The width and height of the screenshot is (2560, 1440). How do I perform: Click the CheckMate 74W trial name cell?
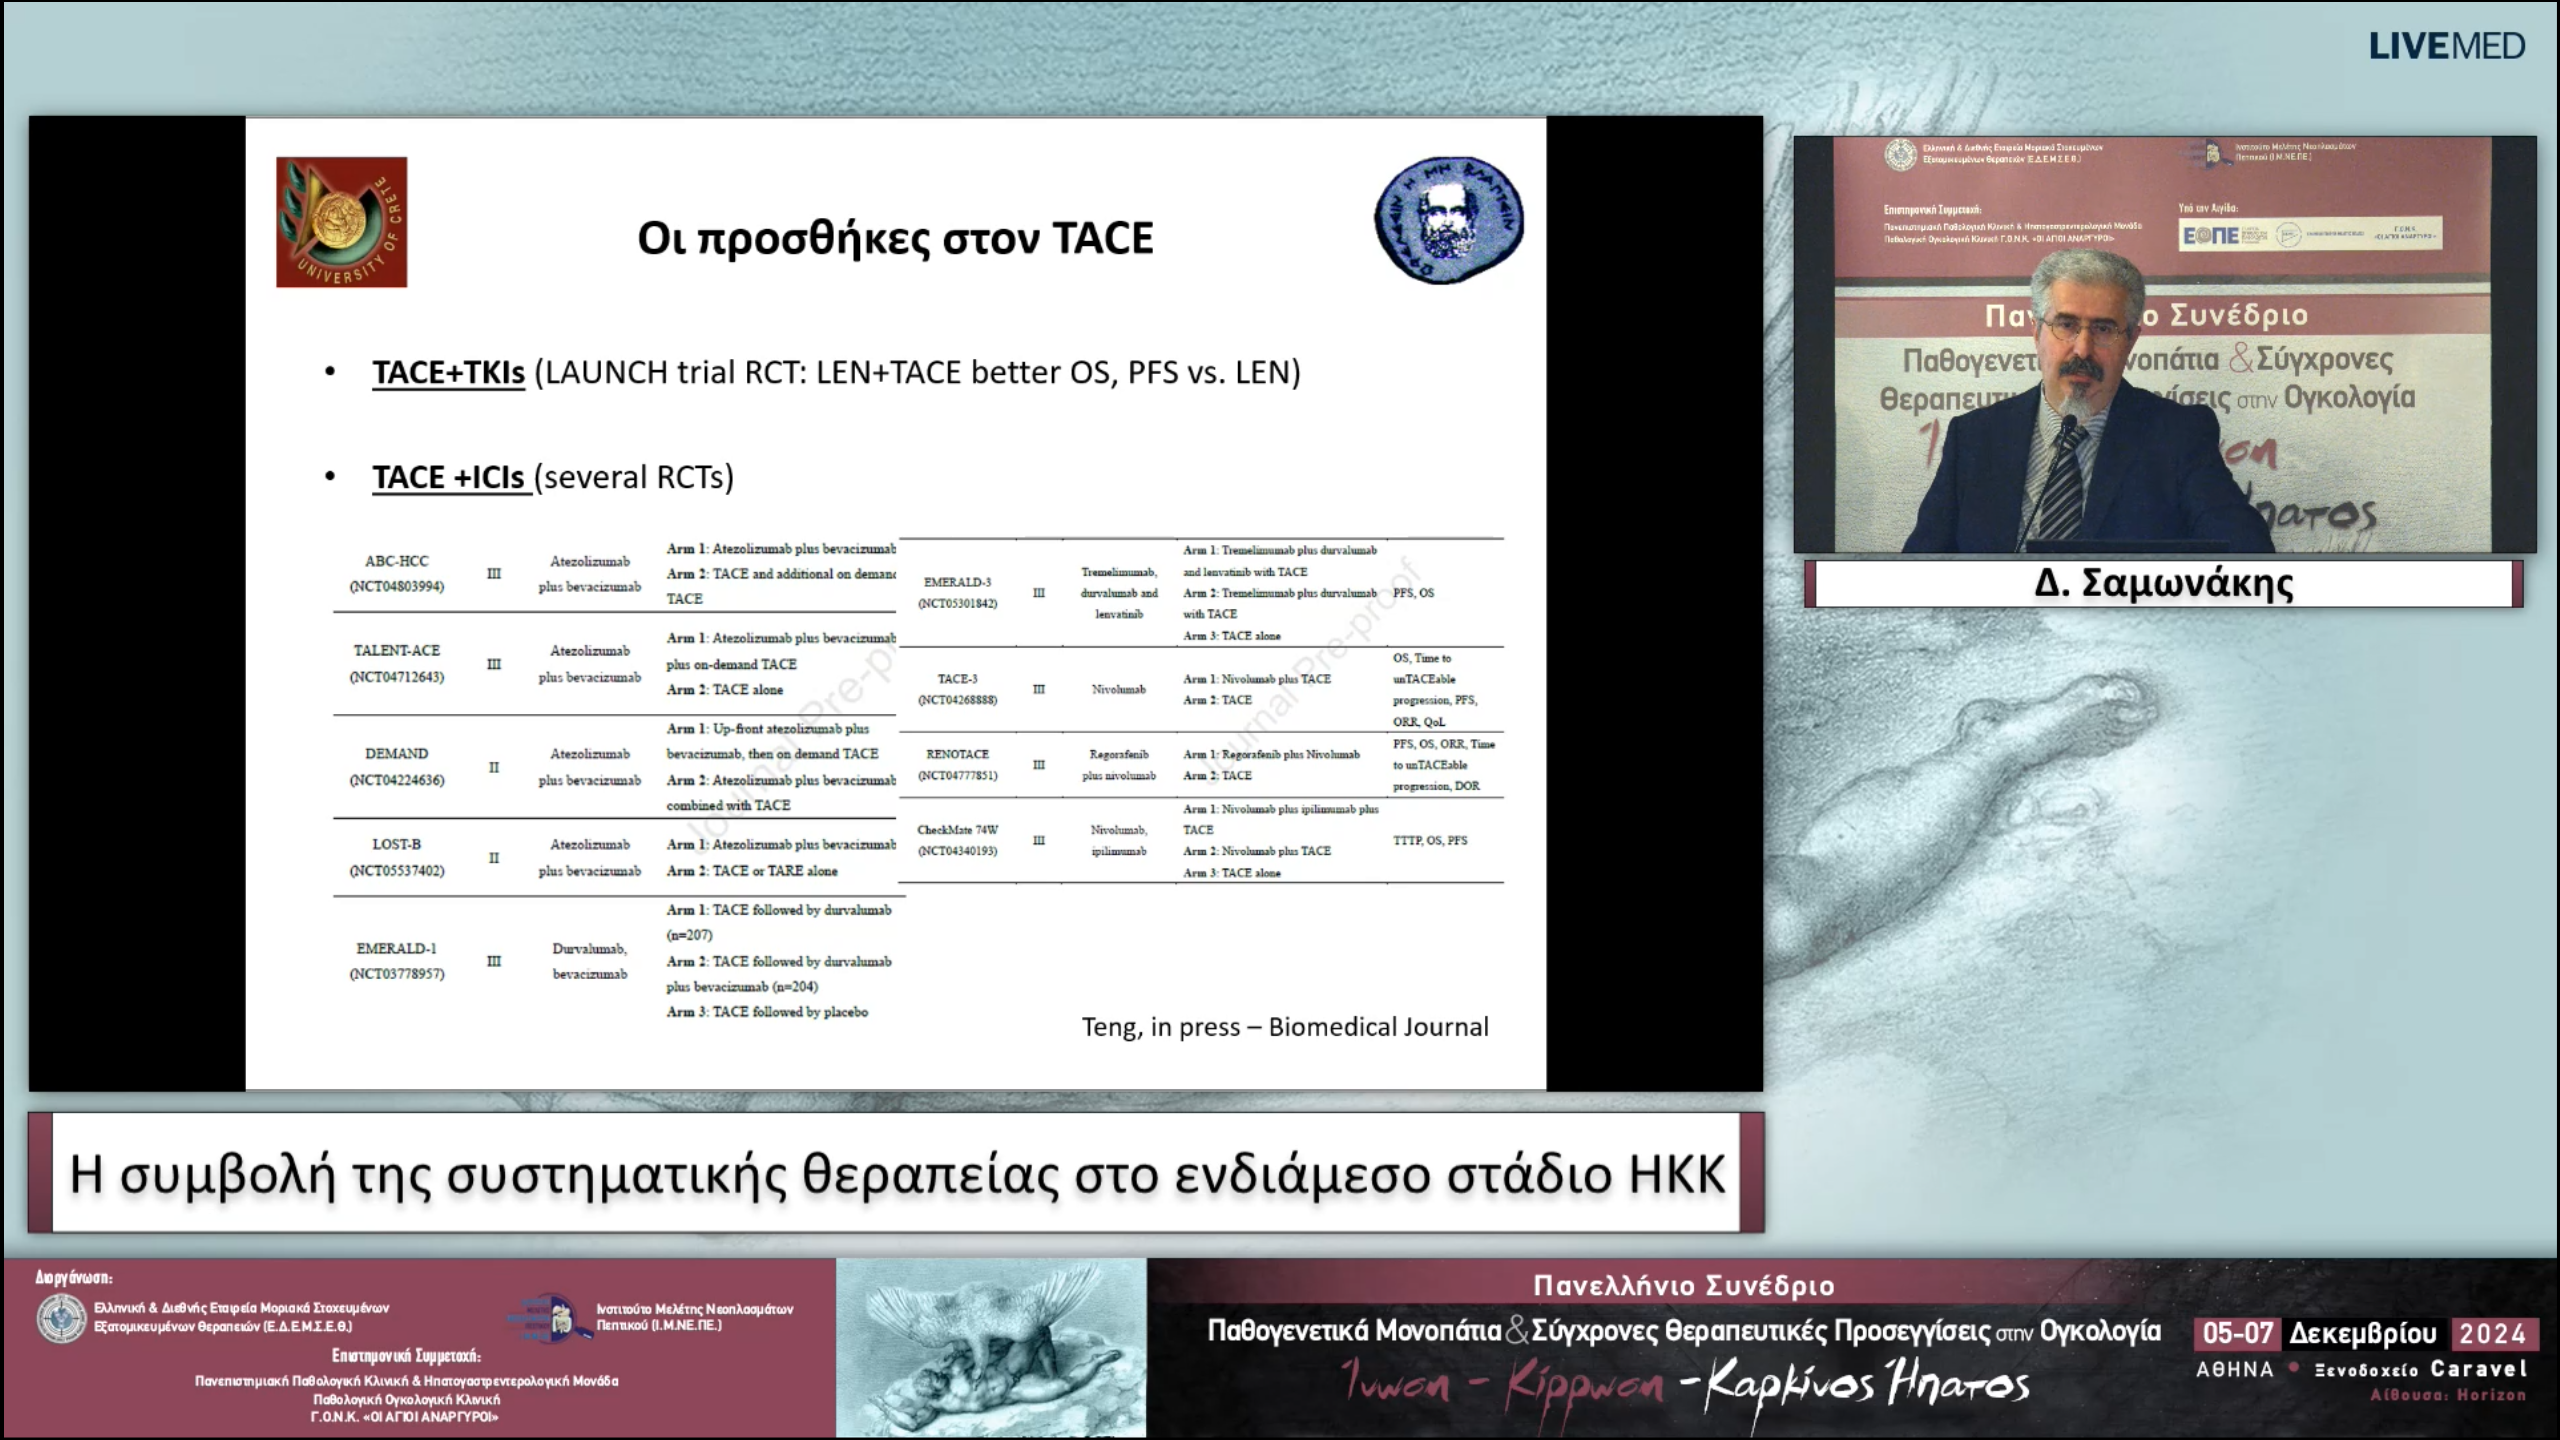coord(957,840)
